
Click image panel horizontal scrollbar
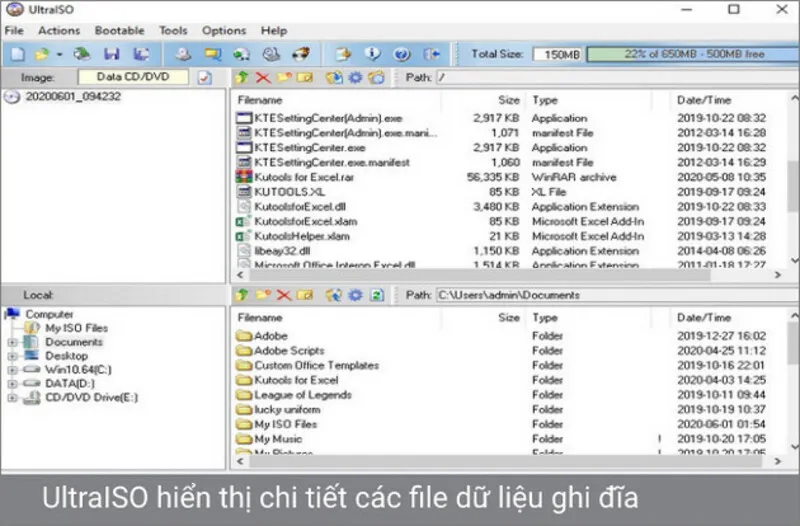(479, 275)
